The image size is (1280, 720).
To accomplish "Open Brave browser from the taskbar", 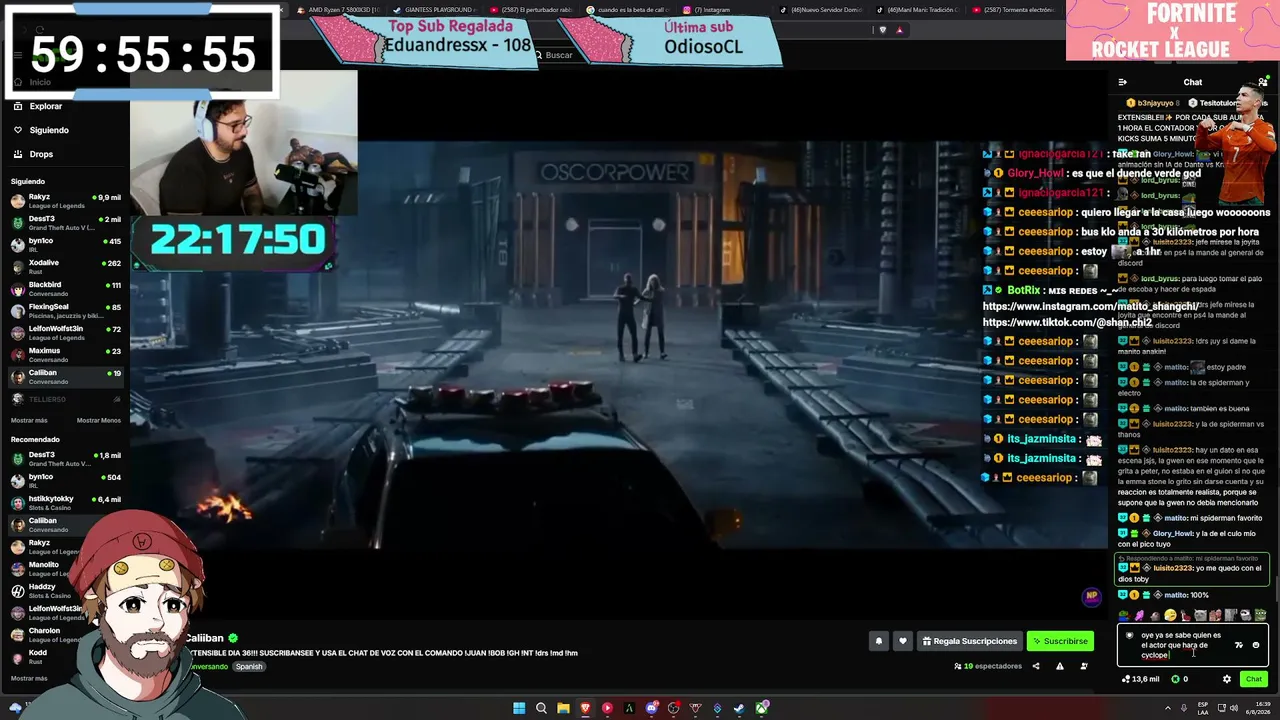I will [585, 708].
